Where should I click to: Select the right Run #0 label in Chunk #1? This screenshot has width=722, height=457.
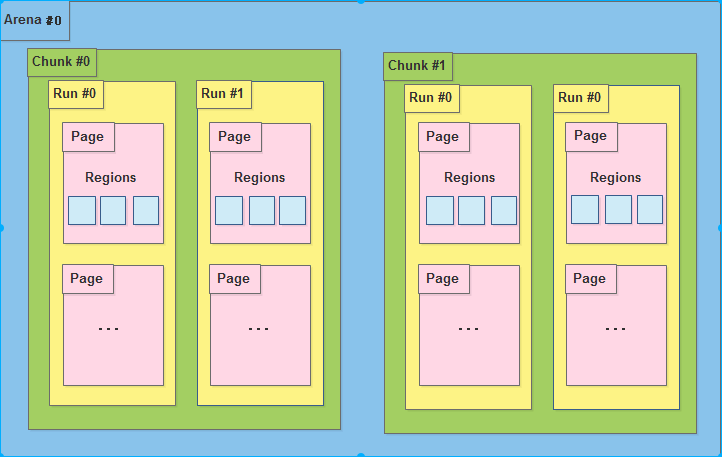581,99
